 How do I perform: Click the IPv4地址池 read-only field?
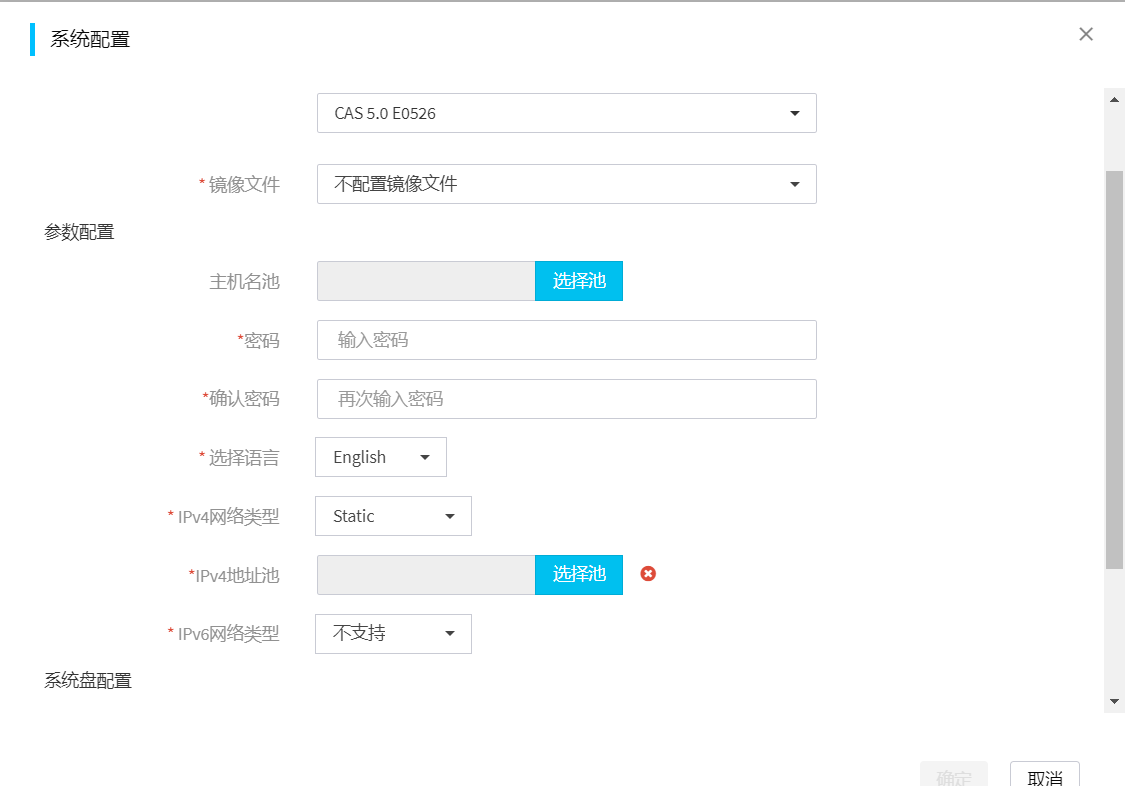click(426, 575)
